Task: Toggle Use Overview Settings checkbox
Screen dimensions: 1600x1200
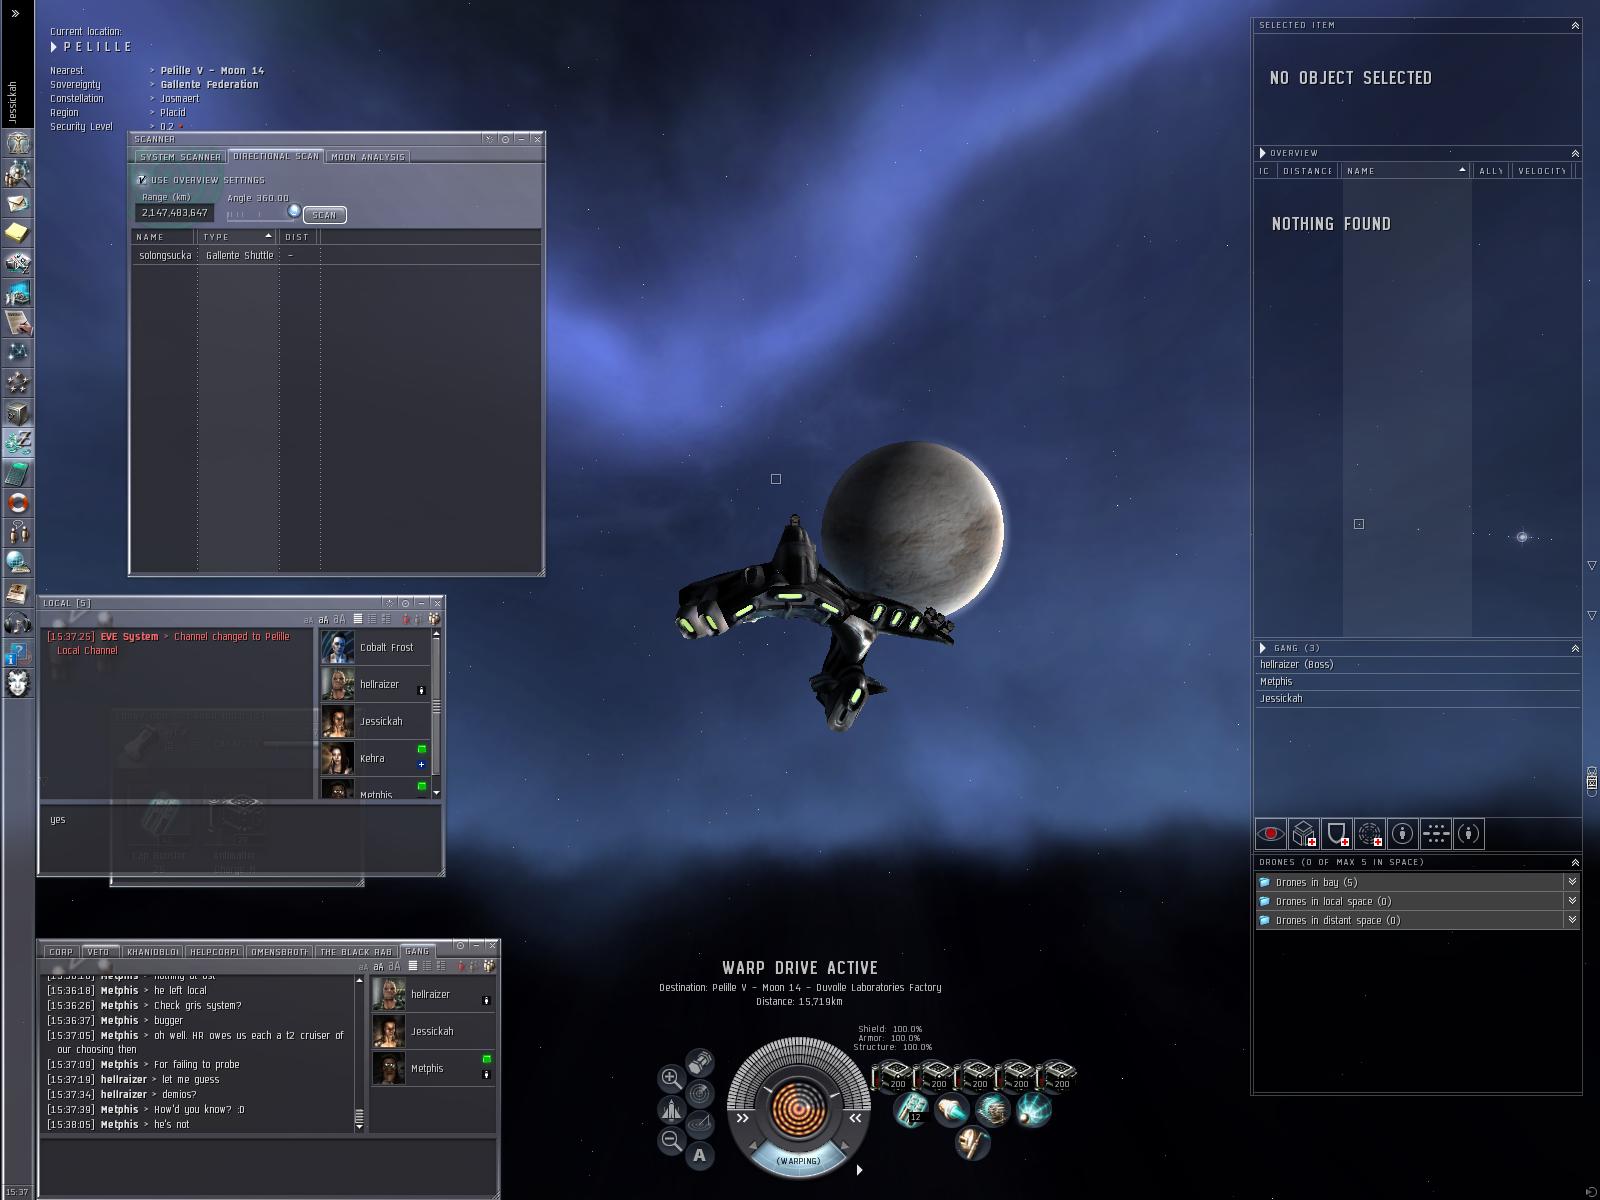Action: click(x=142, y=180)
